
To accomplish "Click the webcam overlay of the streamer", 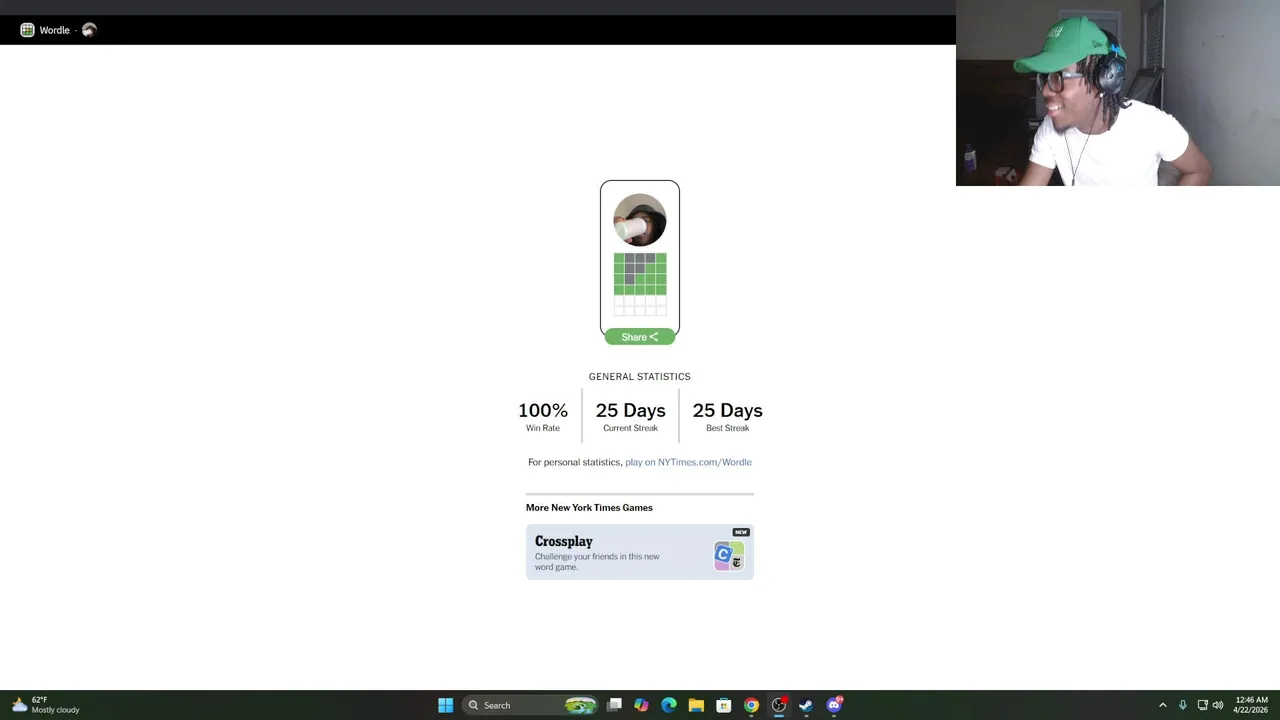I will (x=1118, y=93).
